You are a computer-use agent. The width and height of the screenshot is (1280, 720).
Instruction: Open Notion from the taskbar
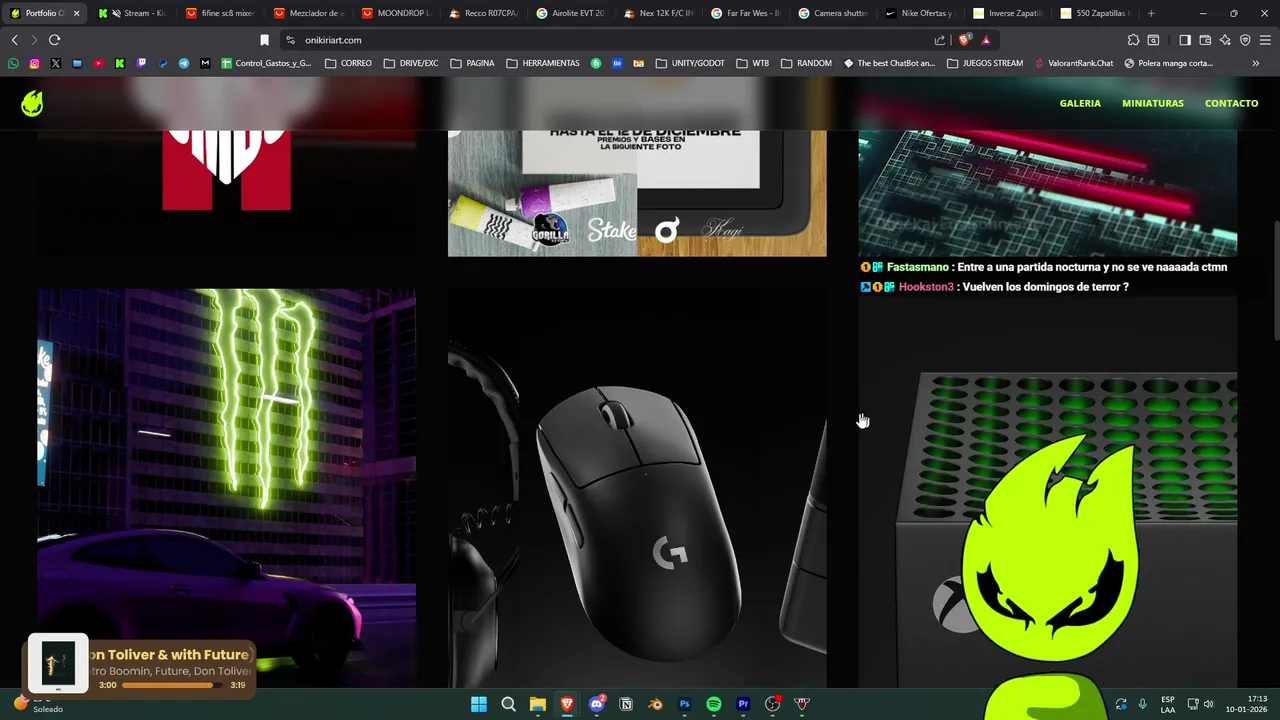(x=626, y=704)
